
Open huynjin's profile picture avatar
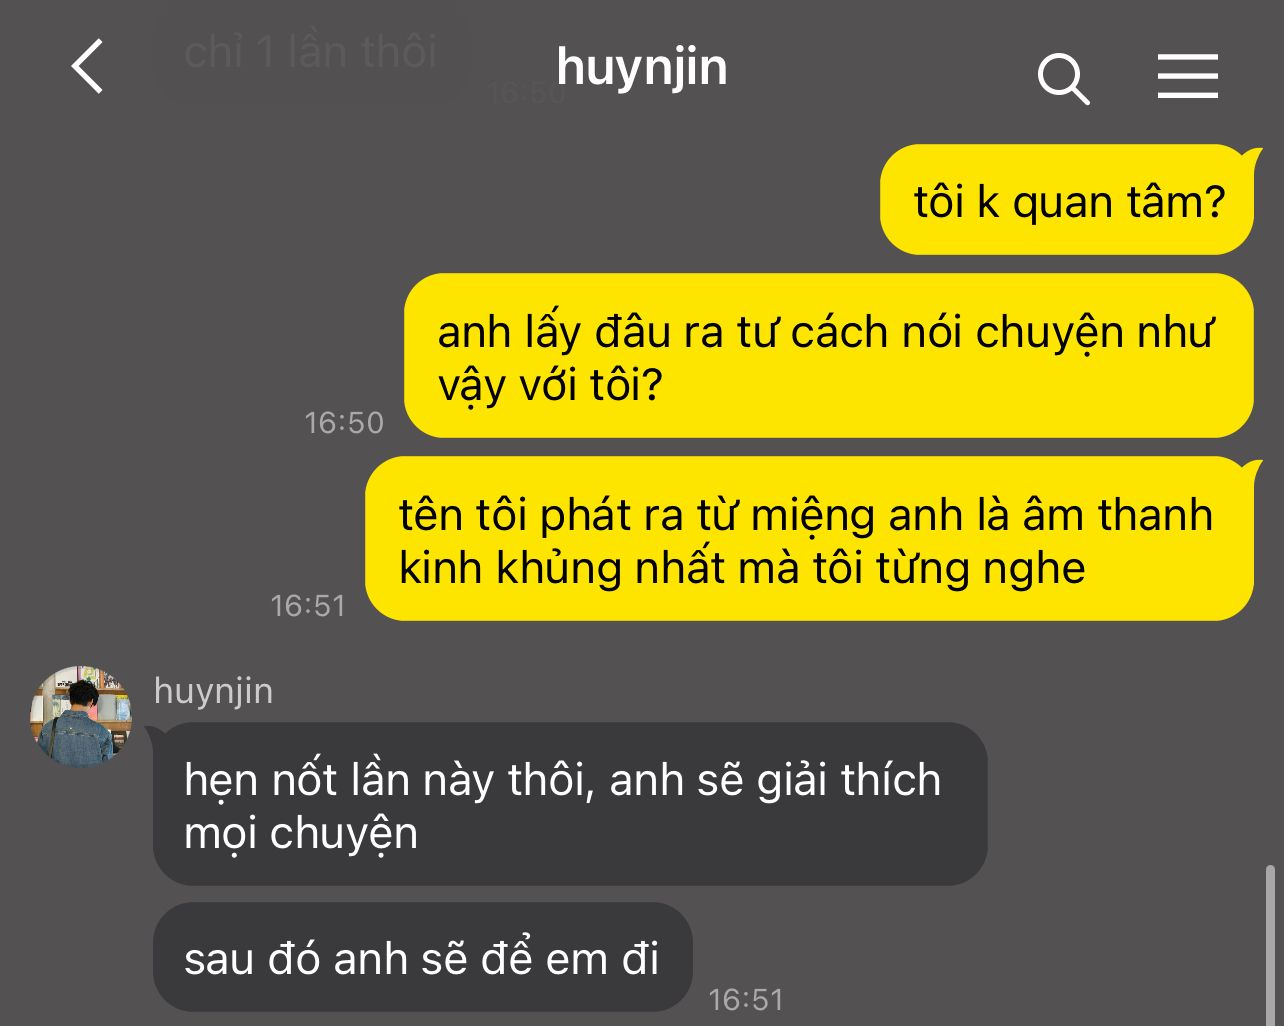click(x=82, y=716)
